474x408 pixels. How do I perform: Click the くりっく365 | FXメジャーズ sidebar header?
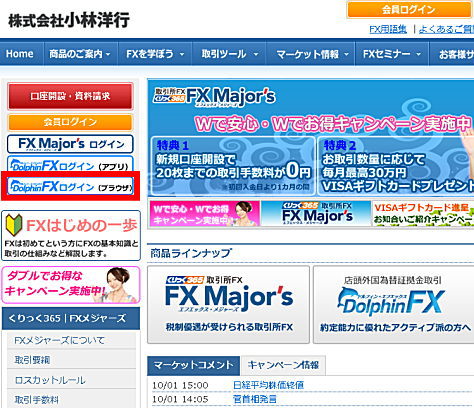click(x=71, y=318)
